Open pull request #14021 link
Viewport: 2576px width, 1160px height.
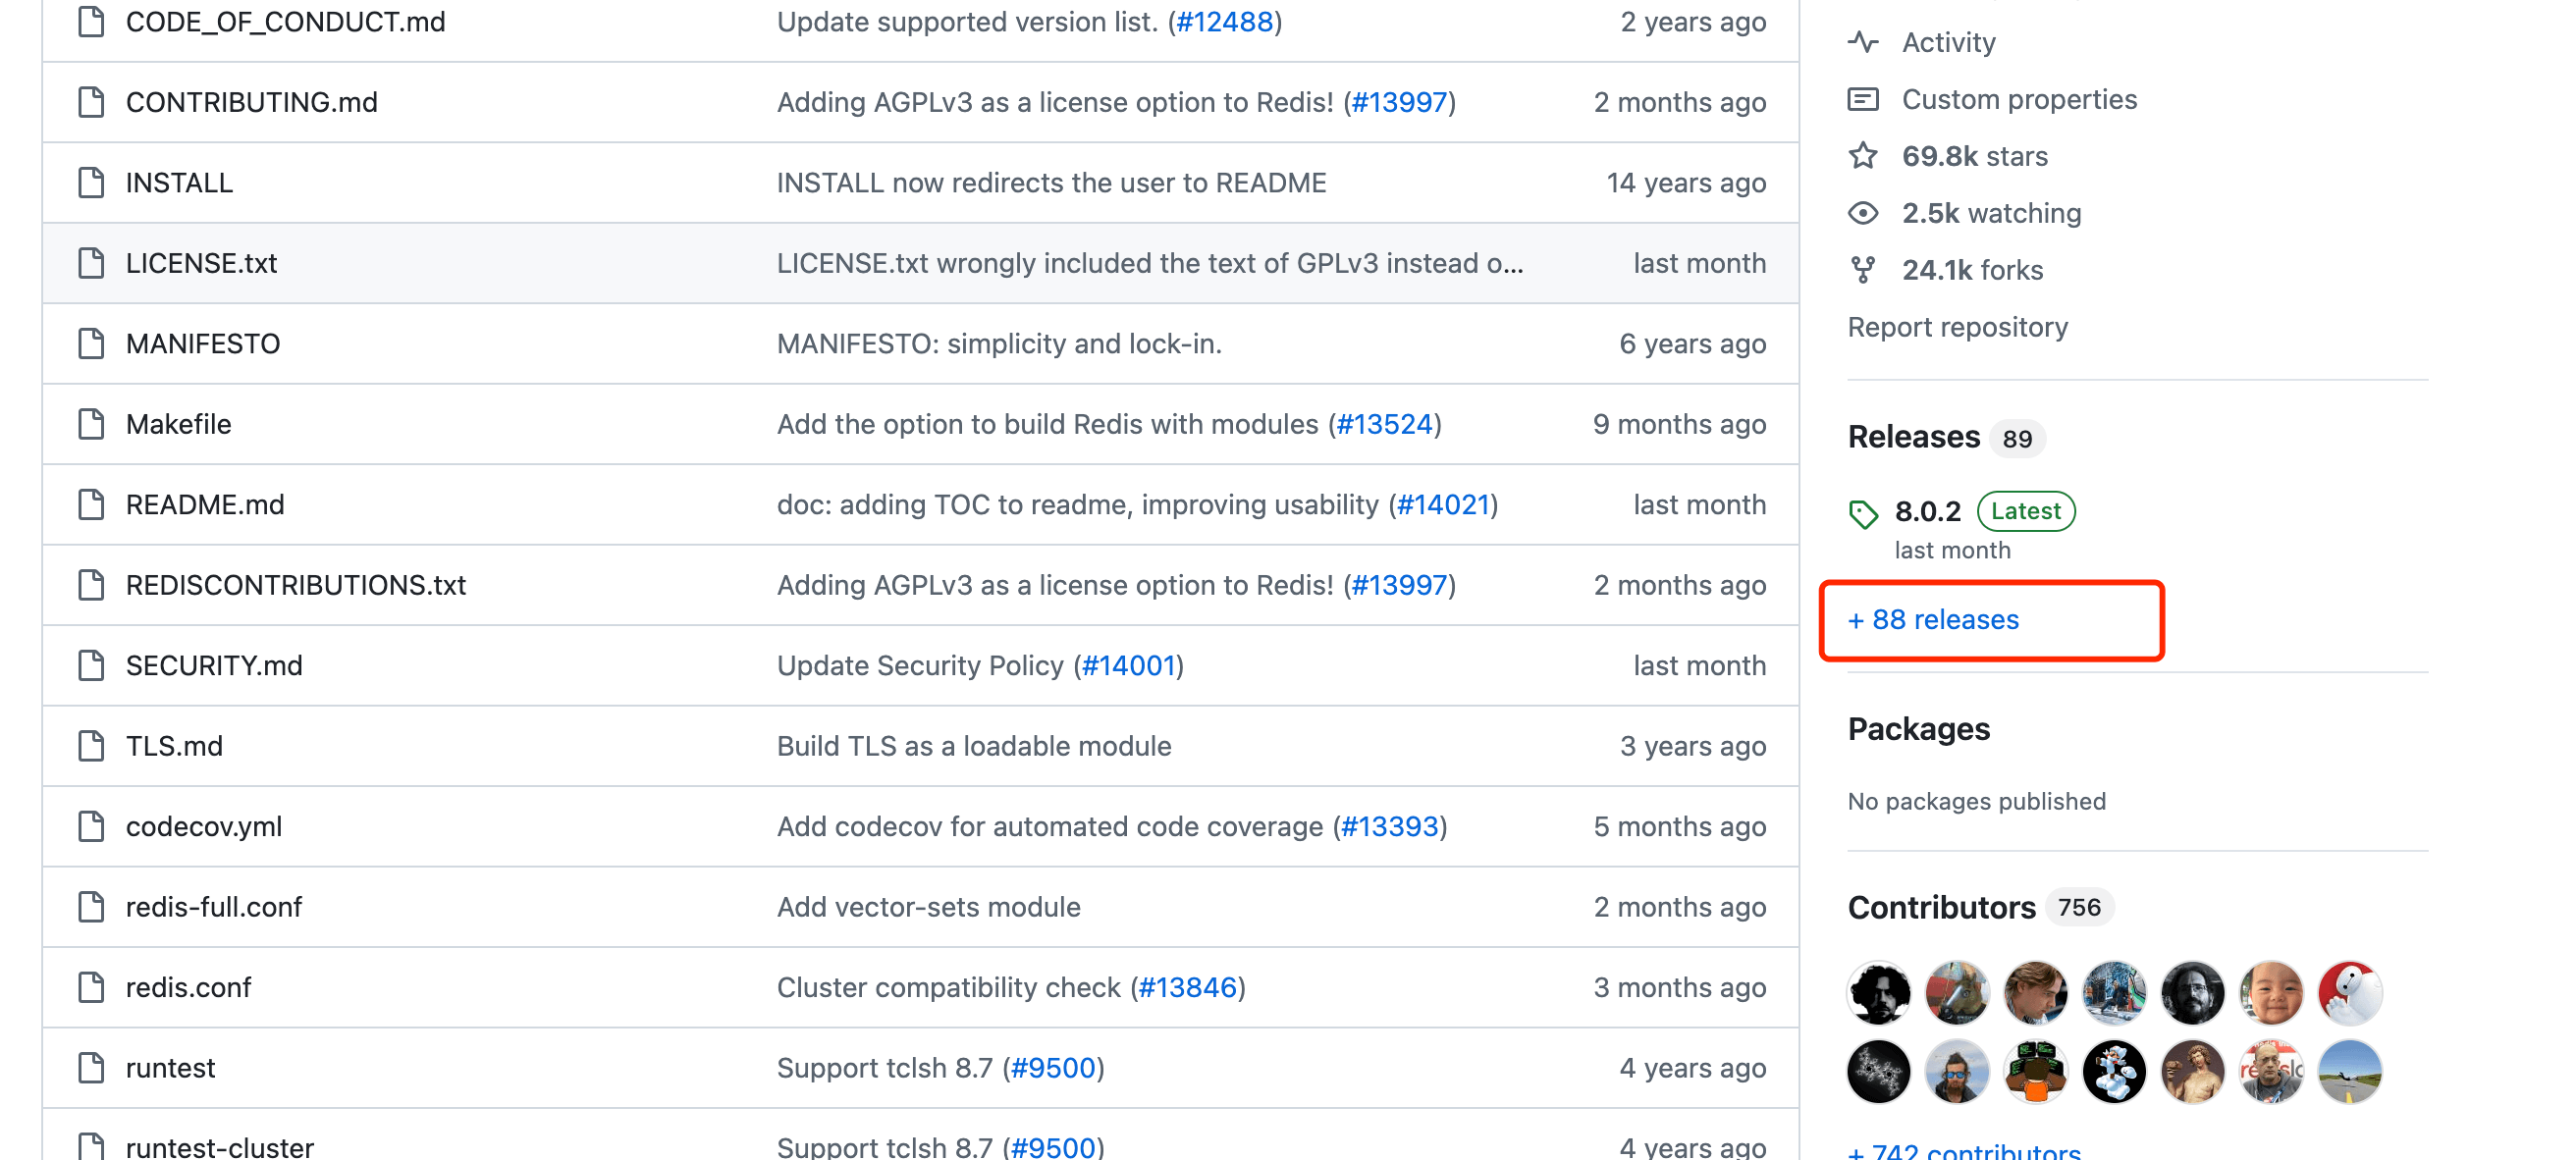1443,505
